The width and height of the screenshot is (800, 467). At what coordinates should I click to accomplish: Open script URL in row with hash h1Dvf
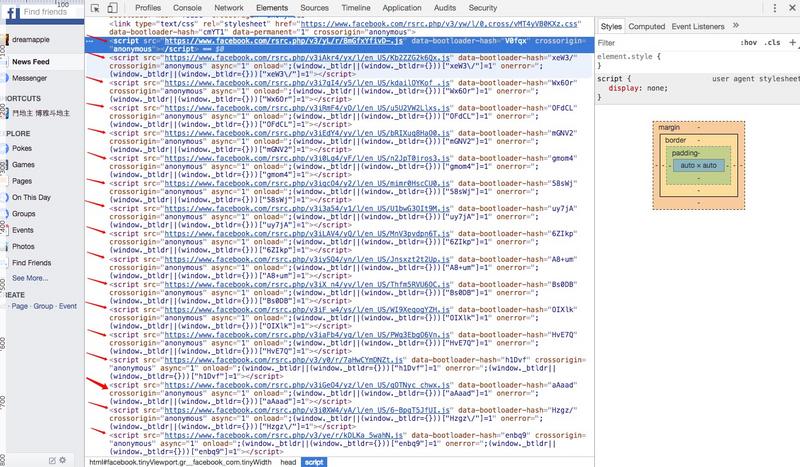pos(284,360)
